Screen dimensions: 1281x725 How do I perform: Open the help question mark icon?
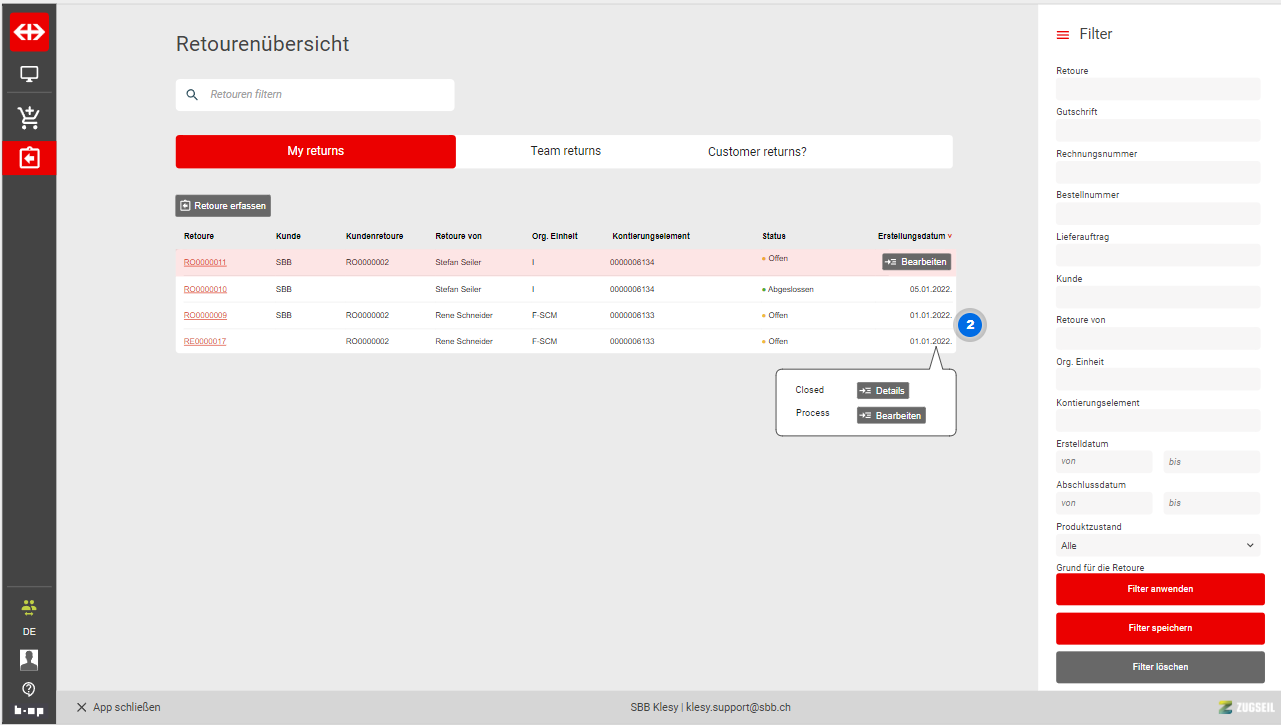29,689
